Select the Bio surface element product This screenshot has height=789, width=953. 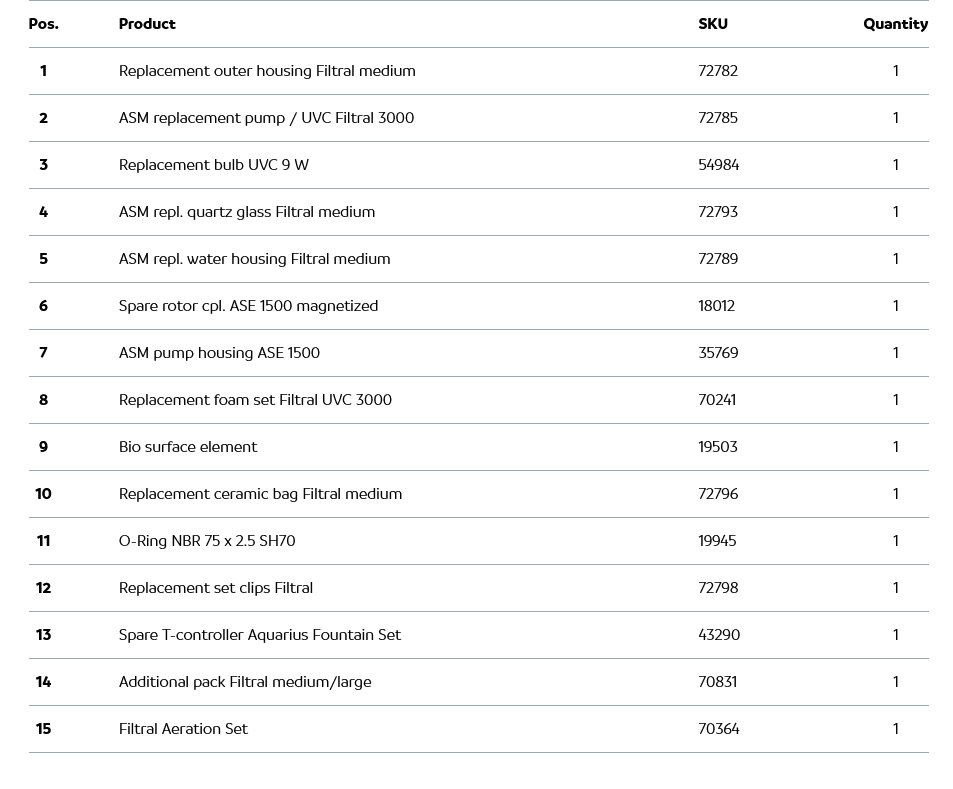pyautogui.click(x=188, y=447)
